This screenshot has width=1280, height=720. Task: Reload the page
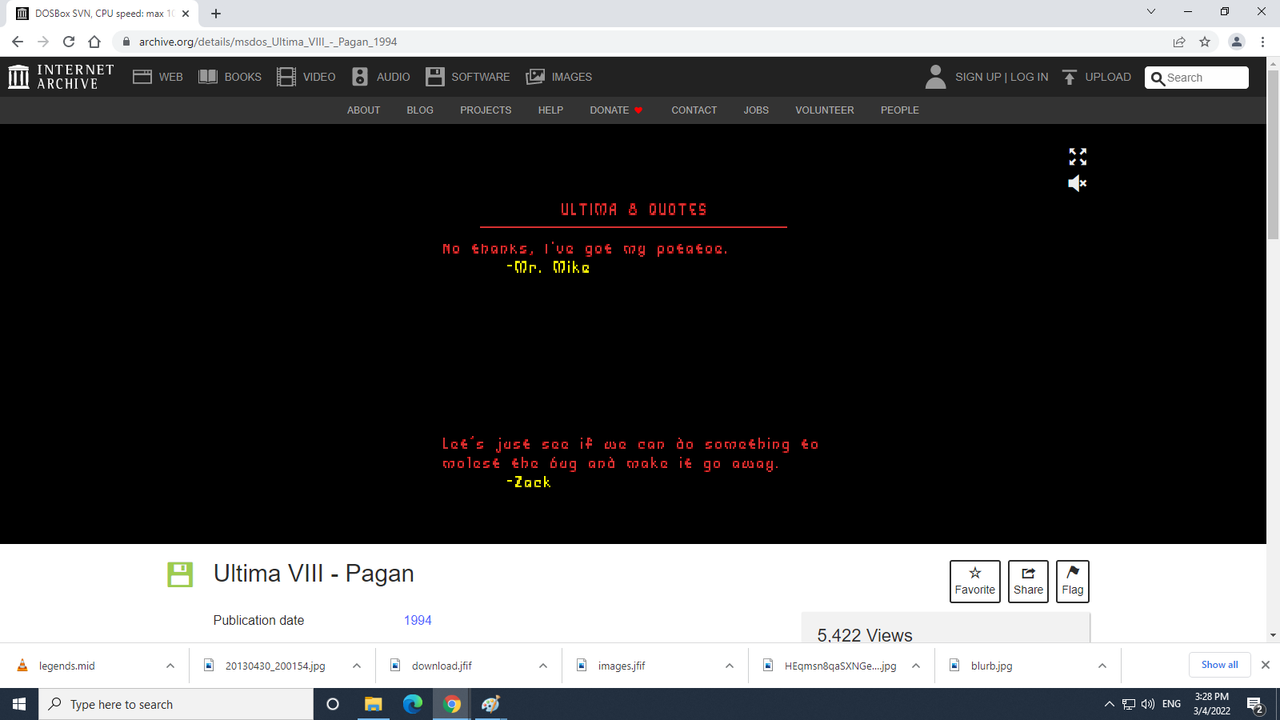[69, 42]
